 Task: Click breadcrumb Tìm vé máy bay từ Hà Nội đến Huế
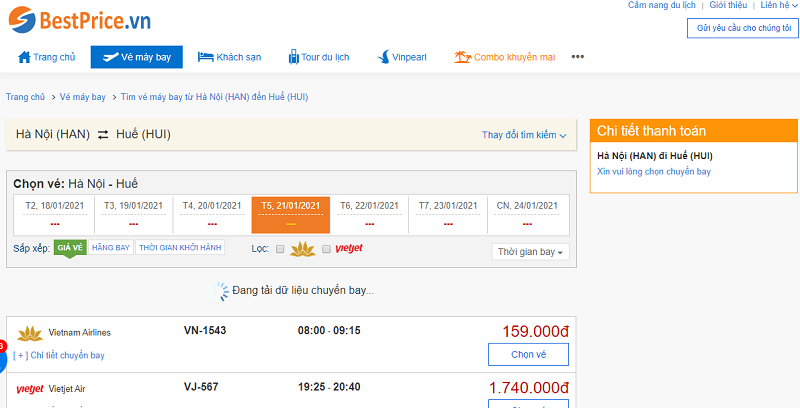tap(214, 97)
